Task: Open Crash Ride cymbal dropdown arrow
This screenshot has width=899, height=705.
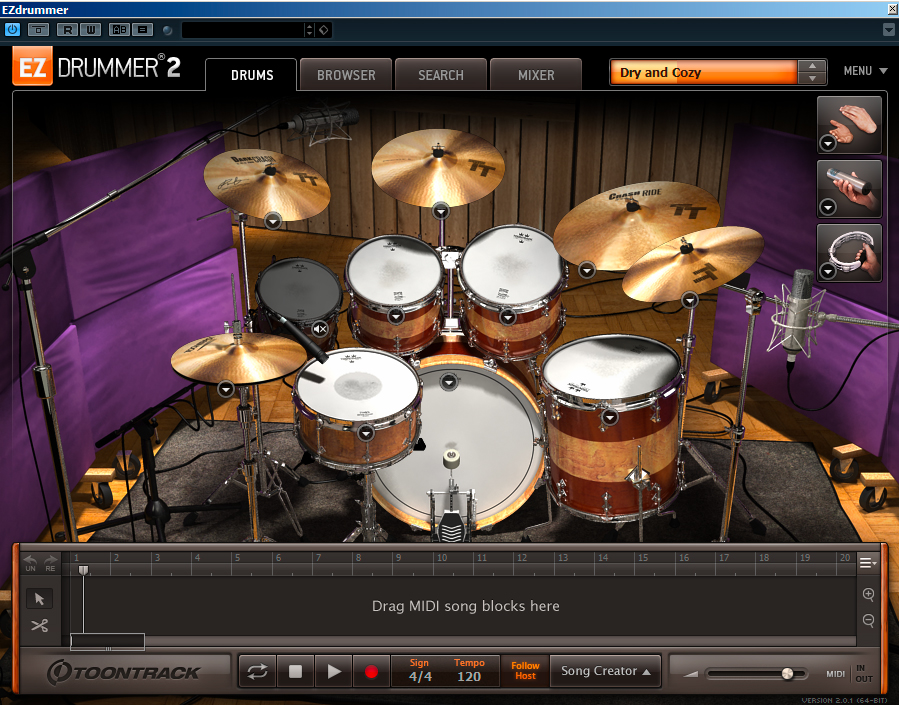Action: tap(586, 269)
